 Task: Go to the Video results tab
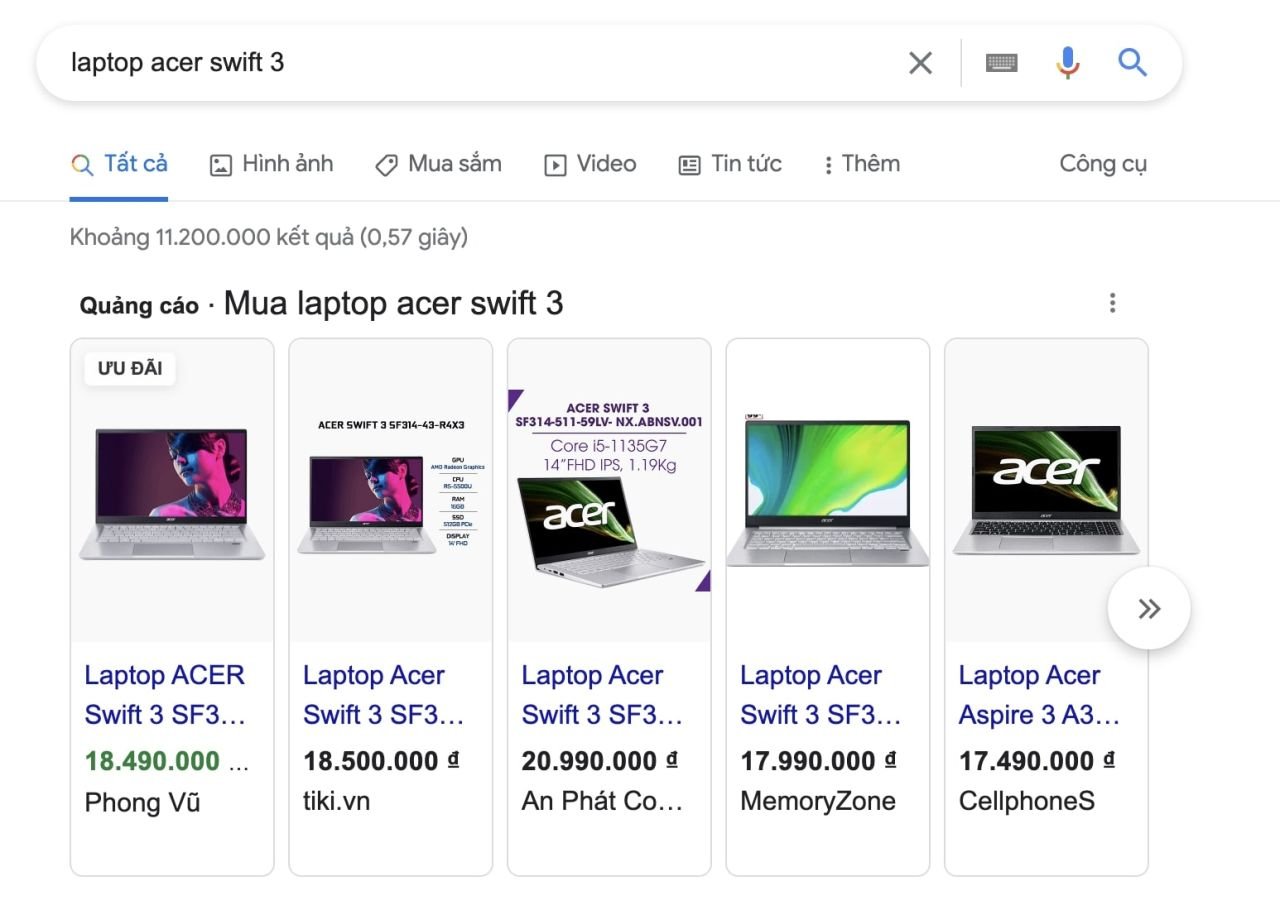coord(590,164)
